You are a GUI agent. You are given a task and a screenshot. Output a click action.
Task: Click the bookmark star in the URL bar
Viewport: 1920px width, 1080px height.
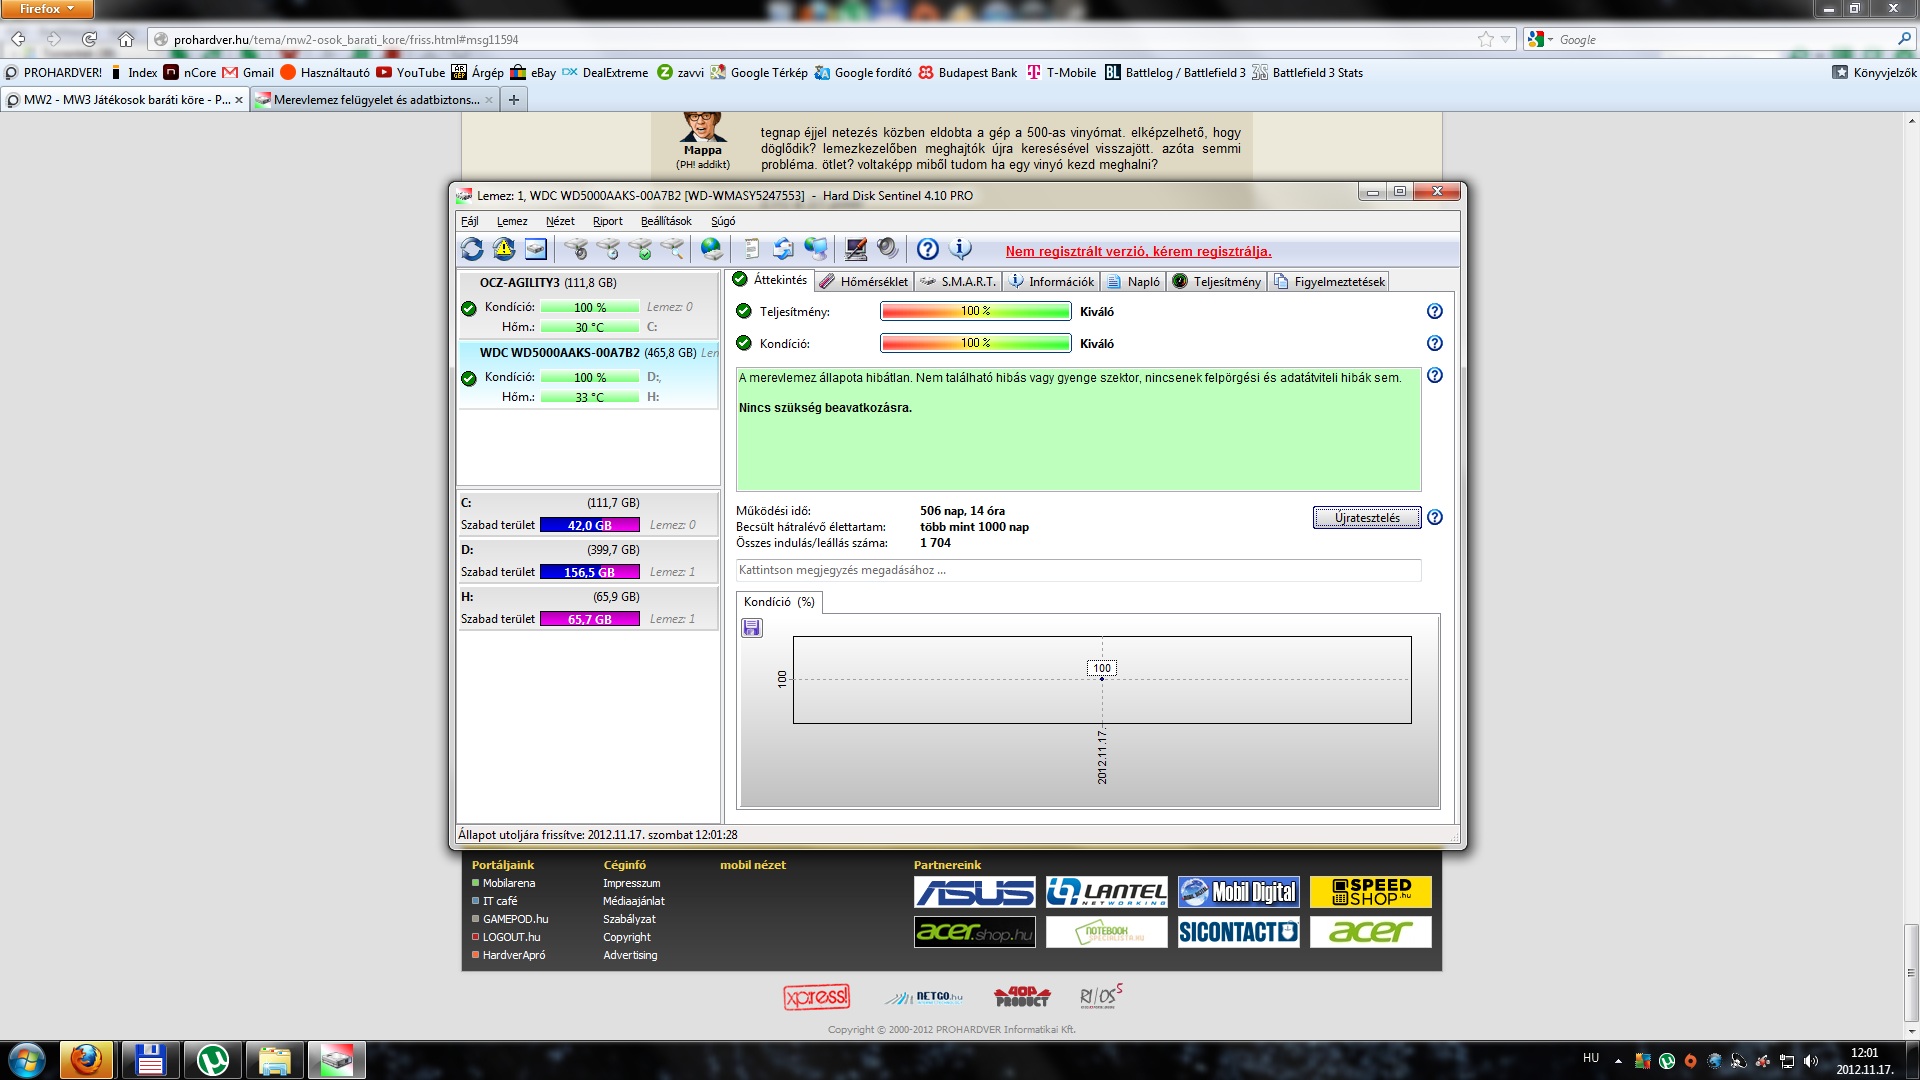(1486, 39)
